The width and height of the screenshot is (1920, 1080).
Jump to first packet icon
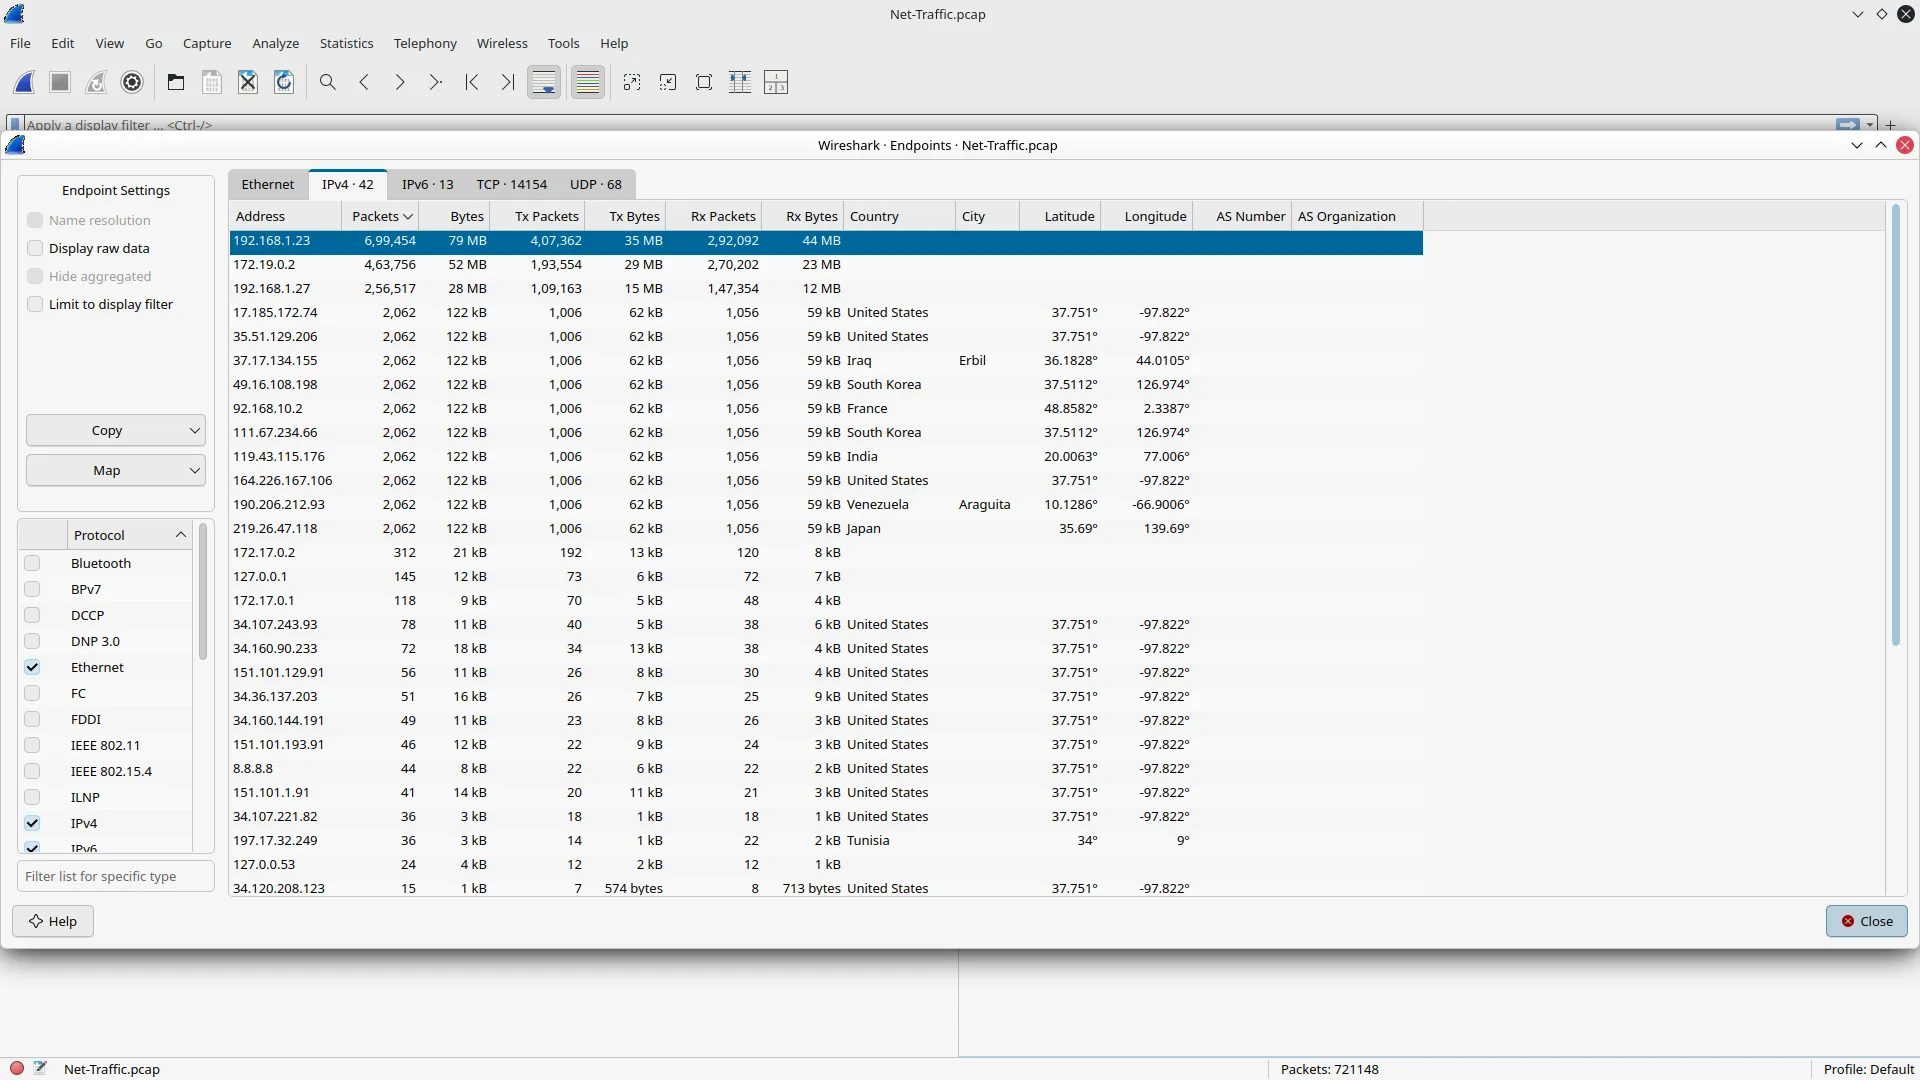click(472, 82)
